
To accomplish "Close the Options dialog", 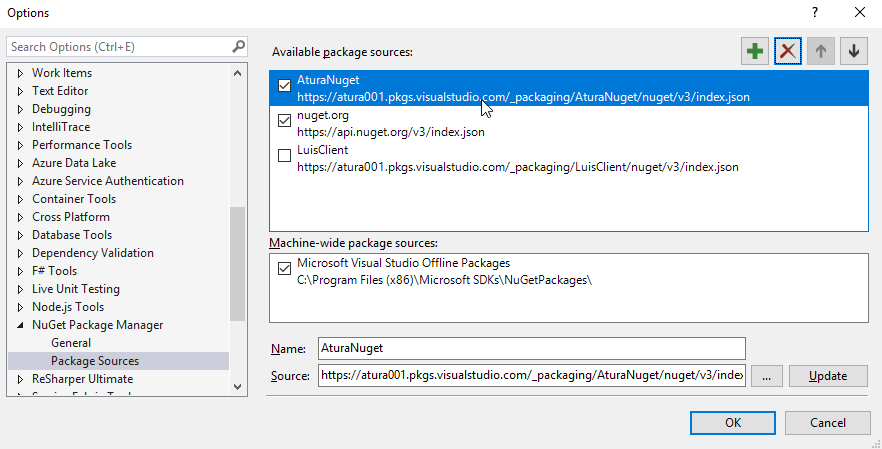I will coord(860,12).
